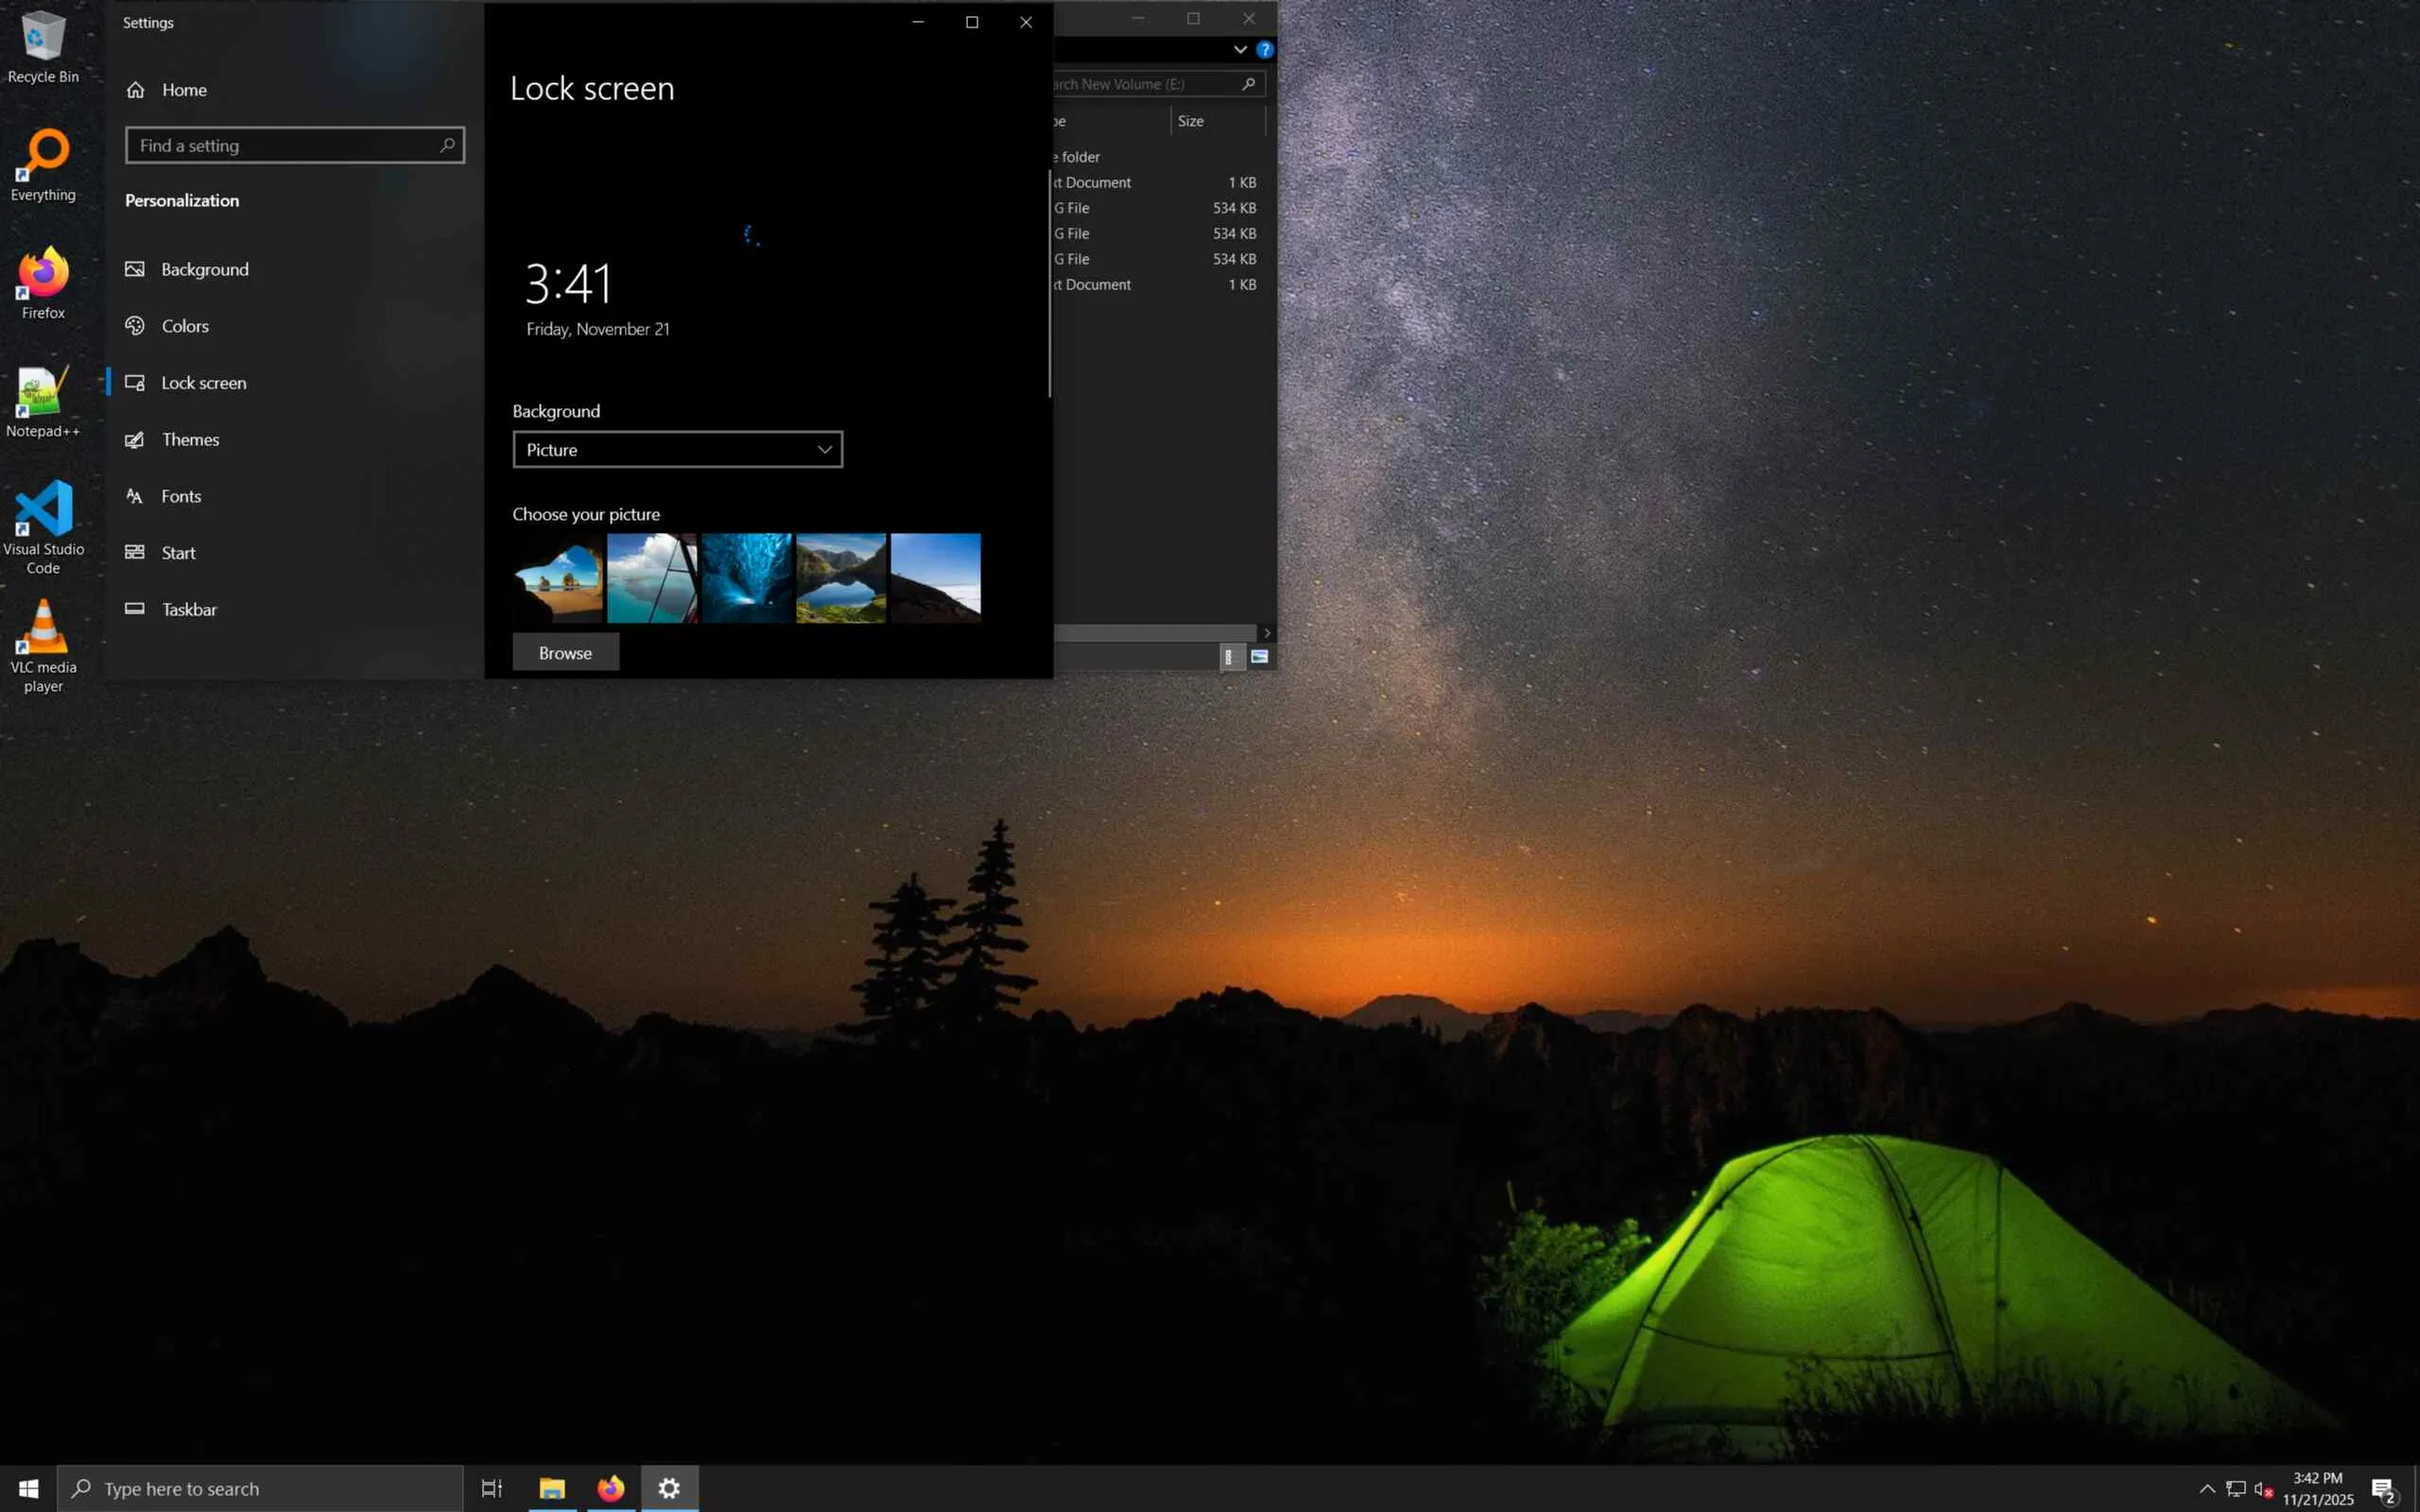This screenshot has height=1512, width=2420.
Task: Open Fonts settings in sidebar
Action: pyautogui.click(x=181, y=496)
